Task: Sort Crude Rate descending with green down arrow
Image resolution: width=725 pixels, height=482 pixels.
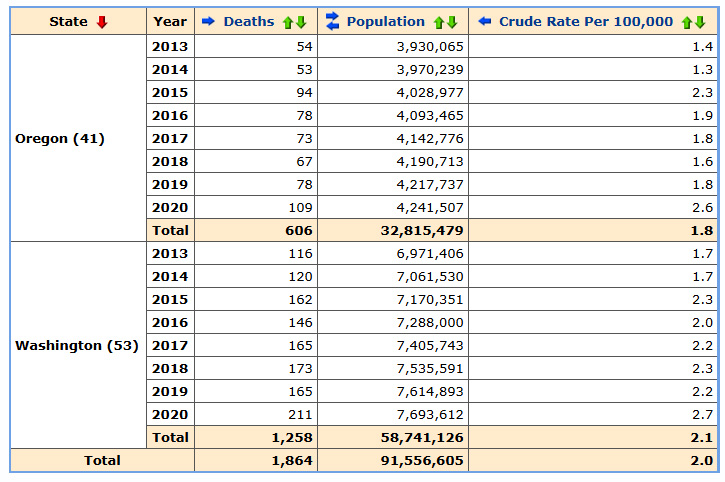Action: [x=700, y=22]
